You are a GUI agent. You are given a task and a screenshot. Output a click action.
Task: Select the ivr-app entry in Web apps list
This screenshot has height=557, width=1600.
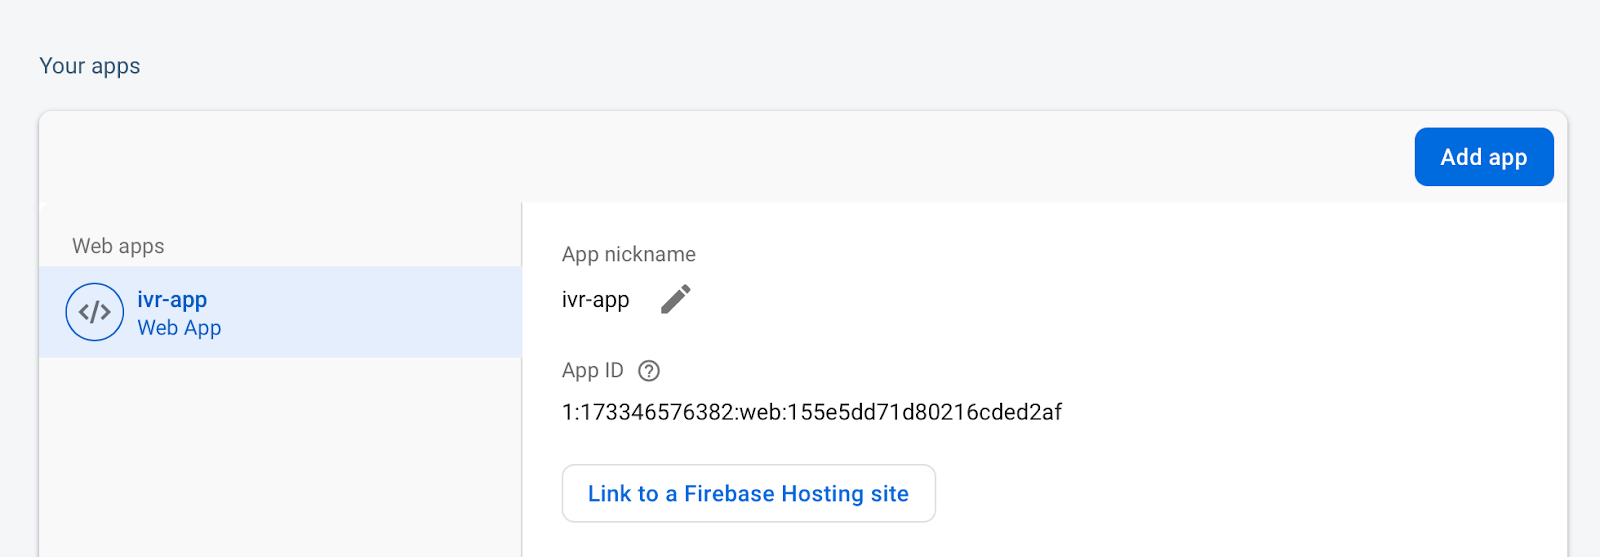pos(280,312)
